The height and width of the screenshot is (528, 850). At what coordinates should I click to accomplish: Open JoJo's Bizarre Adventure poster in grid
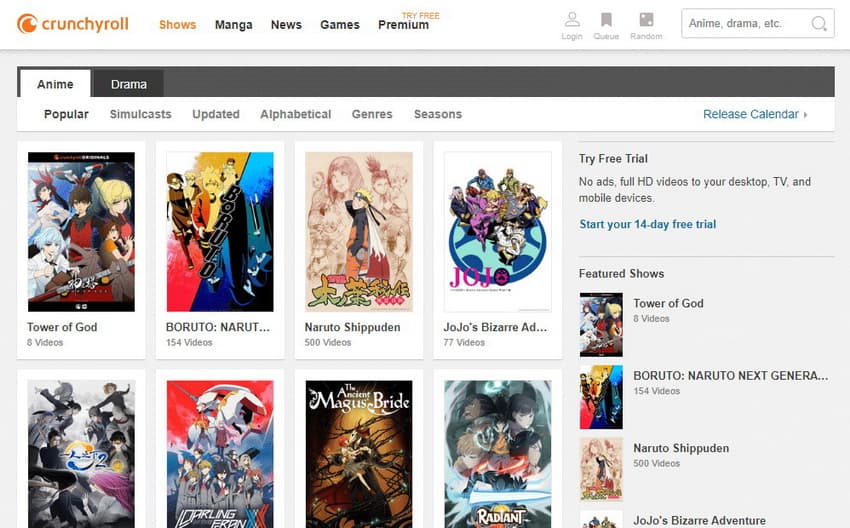(x=498, y=231)
